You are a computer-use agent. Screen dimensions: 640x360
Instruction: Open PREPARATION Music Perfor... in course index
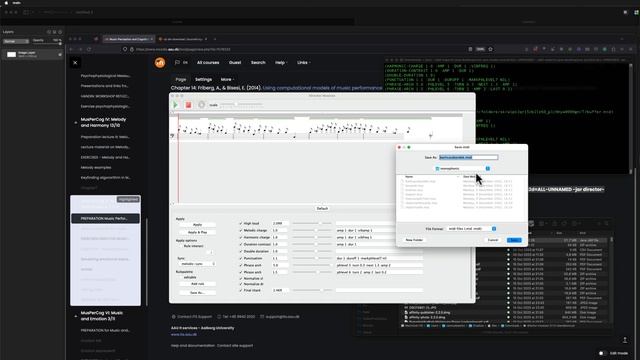pyautogui.click(x=105, y=218)
